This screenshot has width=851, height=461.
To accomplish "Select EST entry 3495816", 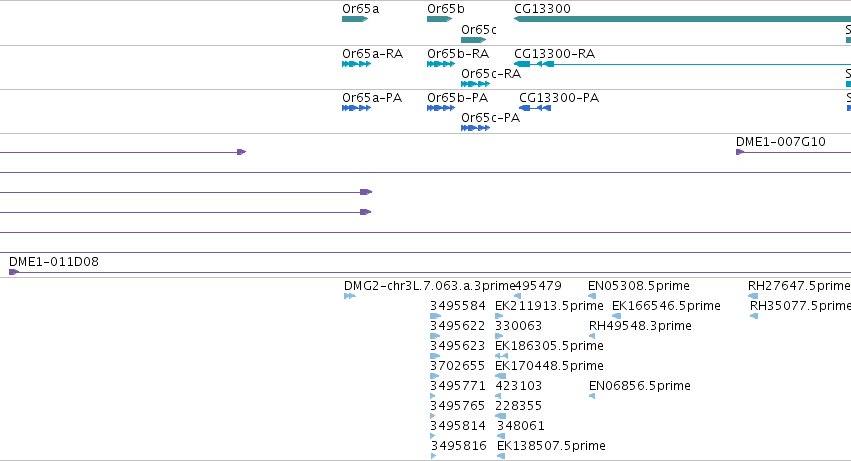I will point(434,456).
